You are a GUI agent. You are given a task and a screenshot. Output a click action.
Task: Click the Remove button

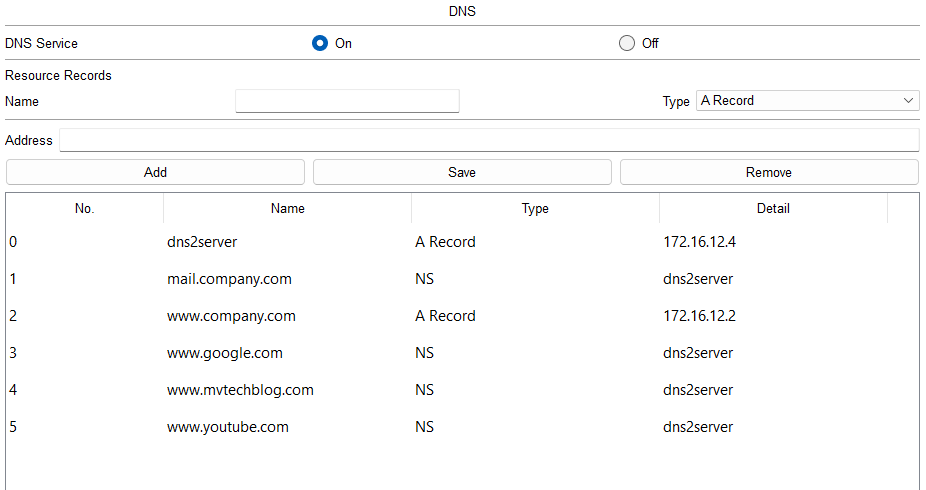(x=769, y=172)
